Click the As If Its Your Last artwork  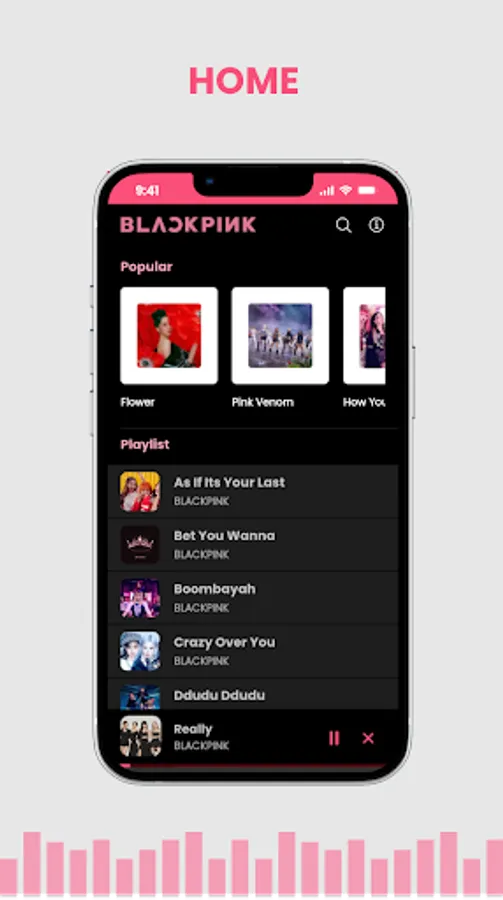click(x=140, y=491)
